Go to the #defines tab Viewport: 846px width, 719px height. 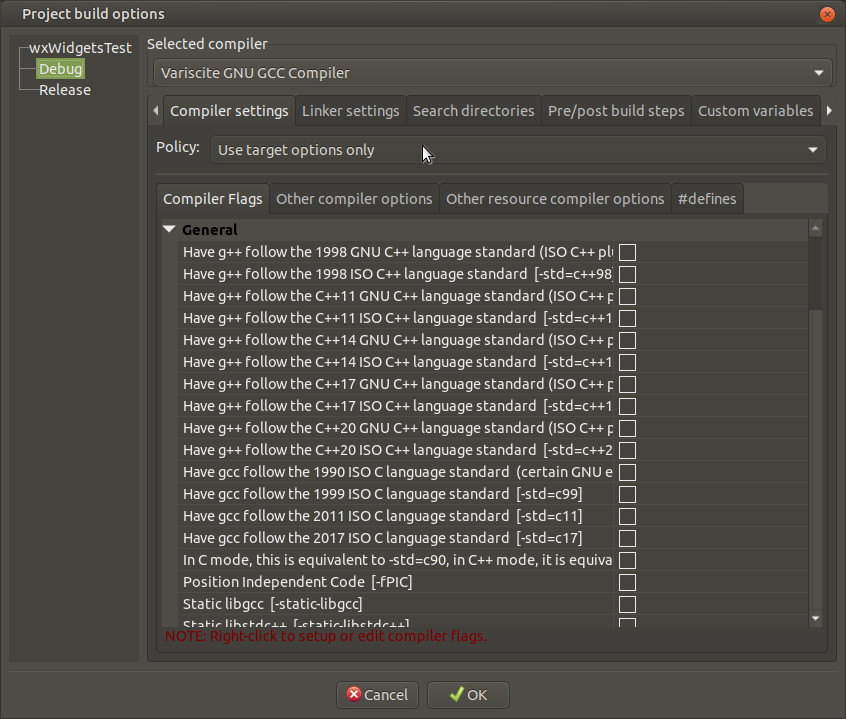tap(706, 199)
